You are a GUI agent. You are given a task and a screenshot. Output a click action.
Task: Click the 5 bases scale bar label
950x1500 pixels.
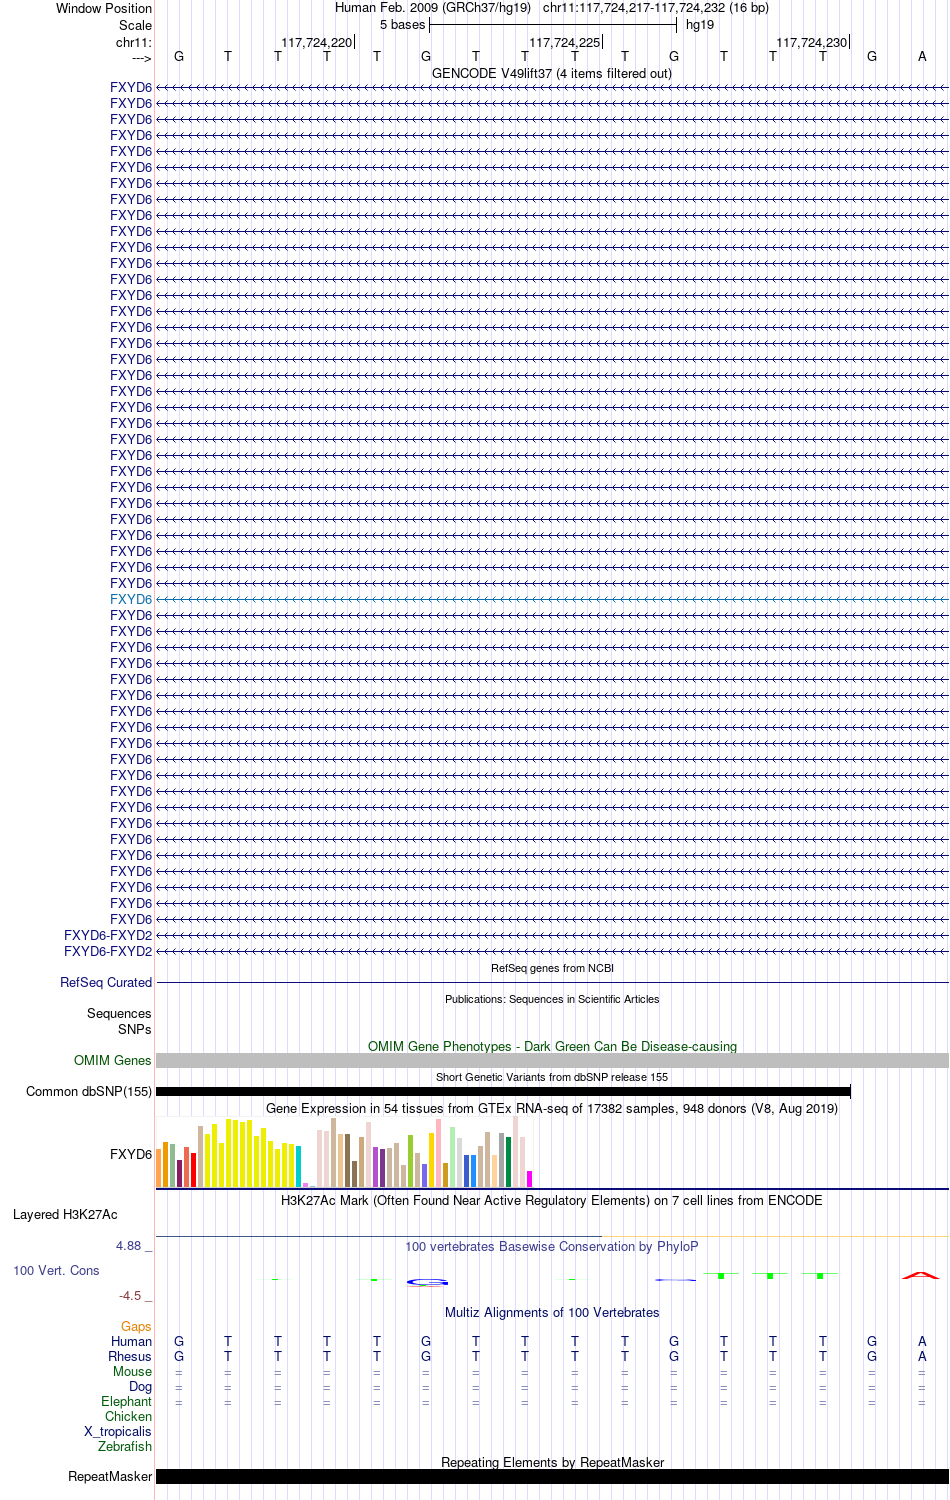coord(402,25)
